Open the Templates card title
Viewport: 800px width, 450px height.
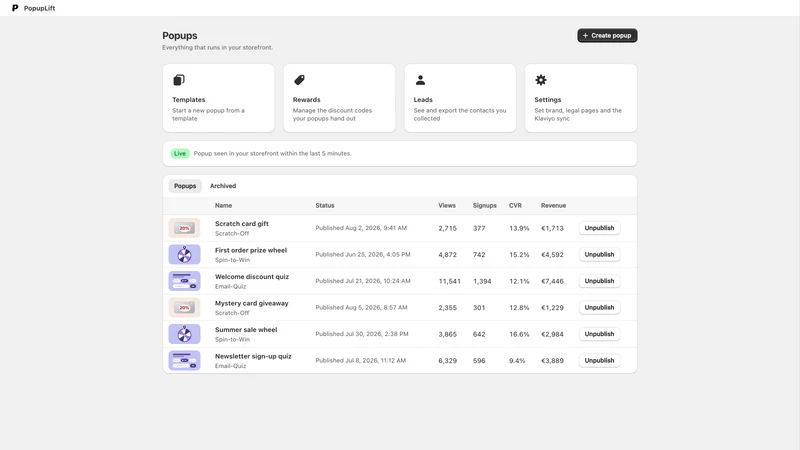click(188, 100)
